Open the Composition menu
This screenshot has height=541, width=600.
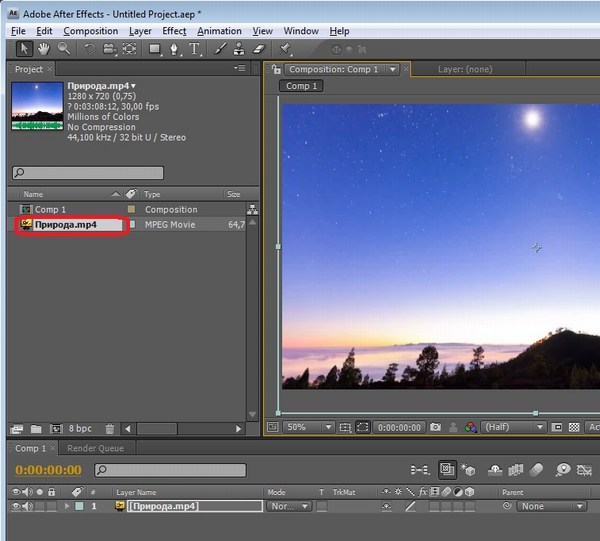[x=90, y=31]
